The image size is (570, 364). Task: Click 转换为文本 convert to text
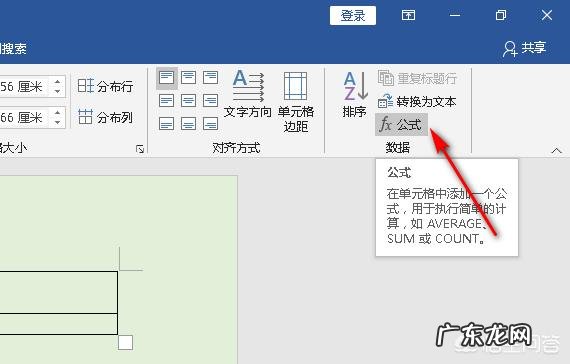coord(417,101)
